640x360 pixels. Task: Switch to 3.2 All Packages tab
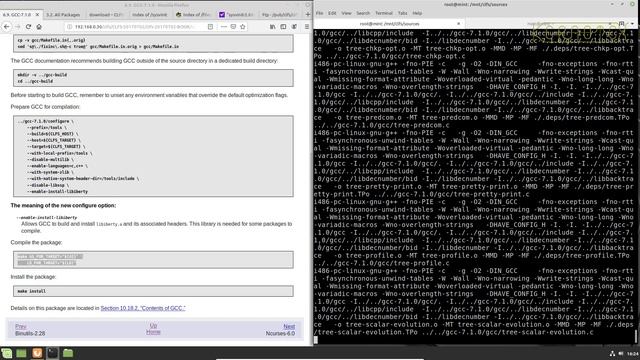[63, 14]
